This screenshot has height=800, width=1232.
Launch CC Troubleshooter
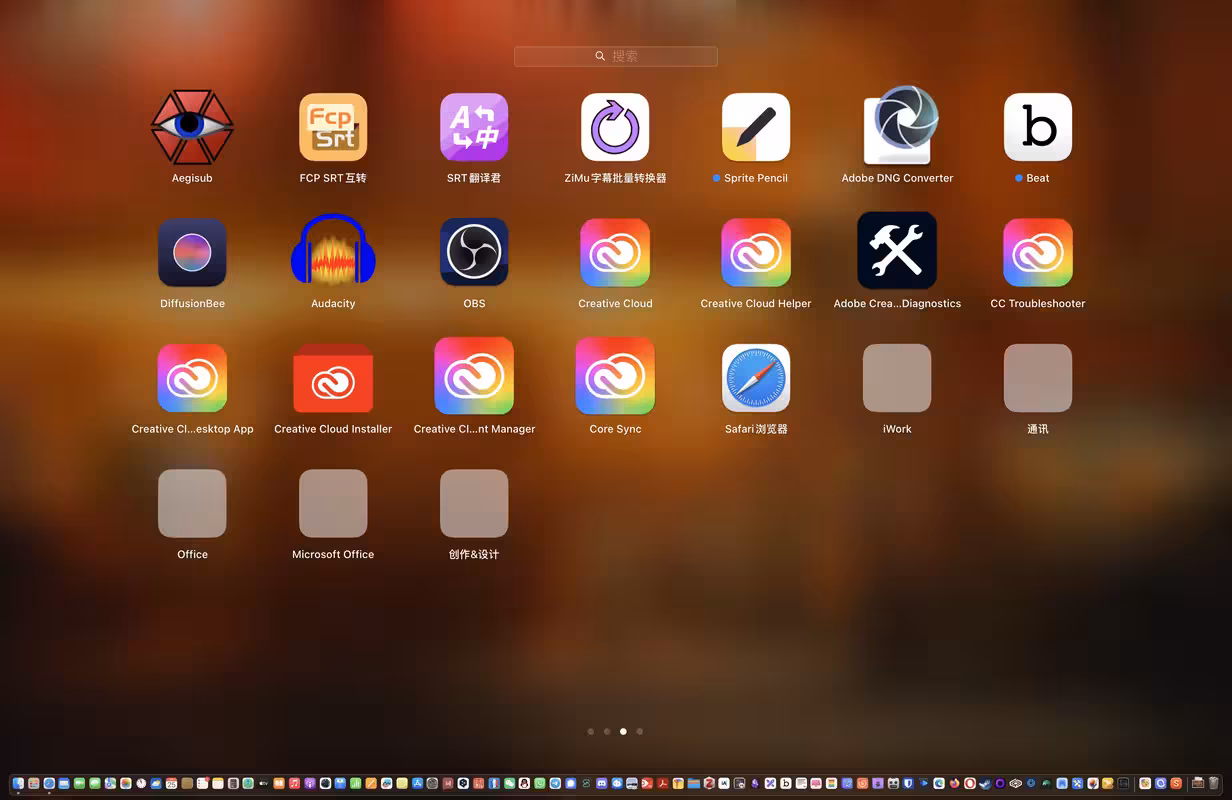coord(1038,252)
